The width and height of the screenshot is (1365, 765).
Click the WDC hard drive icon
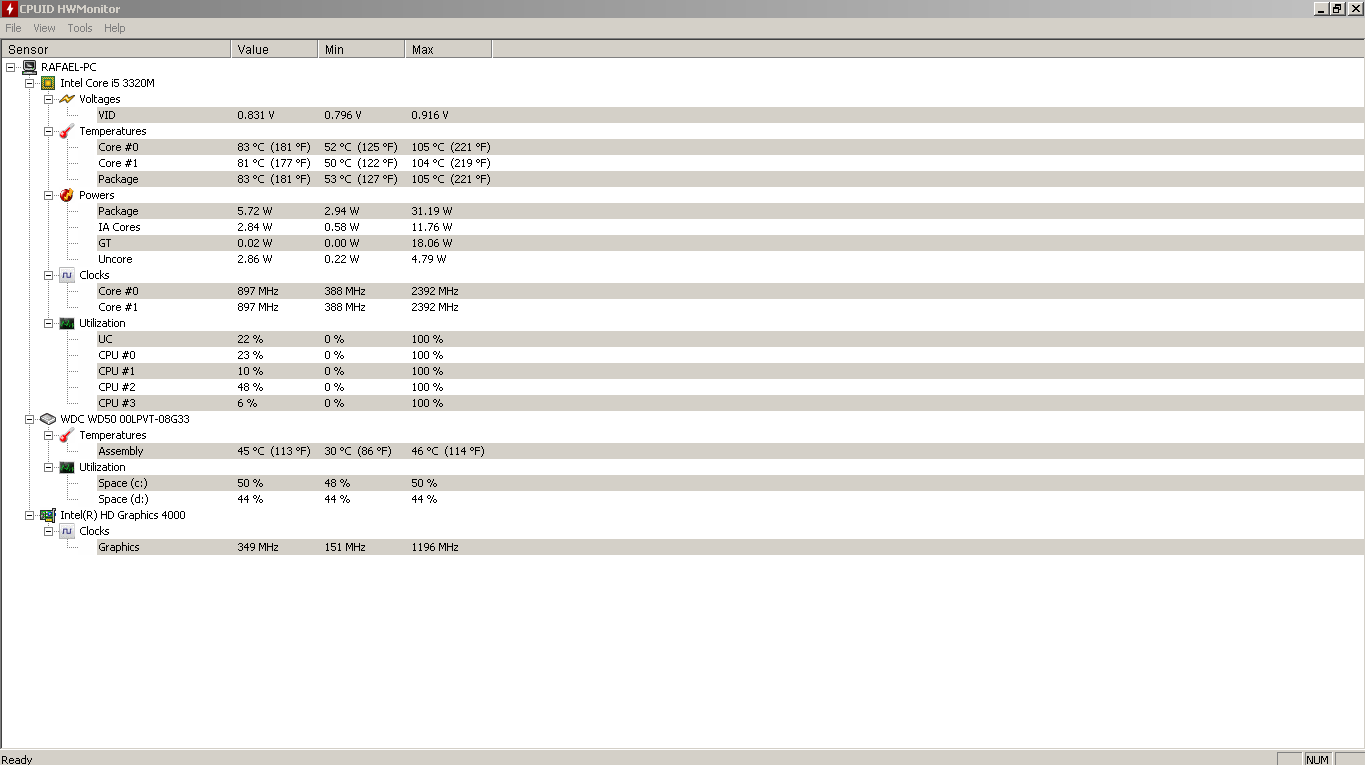pyautogui.click(x=48, y=419)
